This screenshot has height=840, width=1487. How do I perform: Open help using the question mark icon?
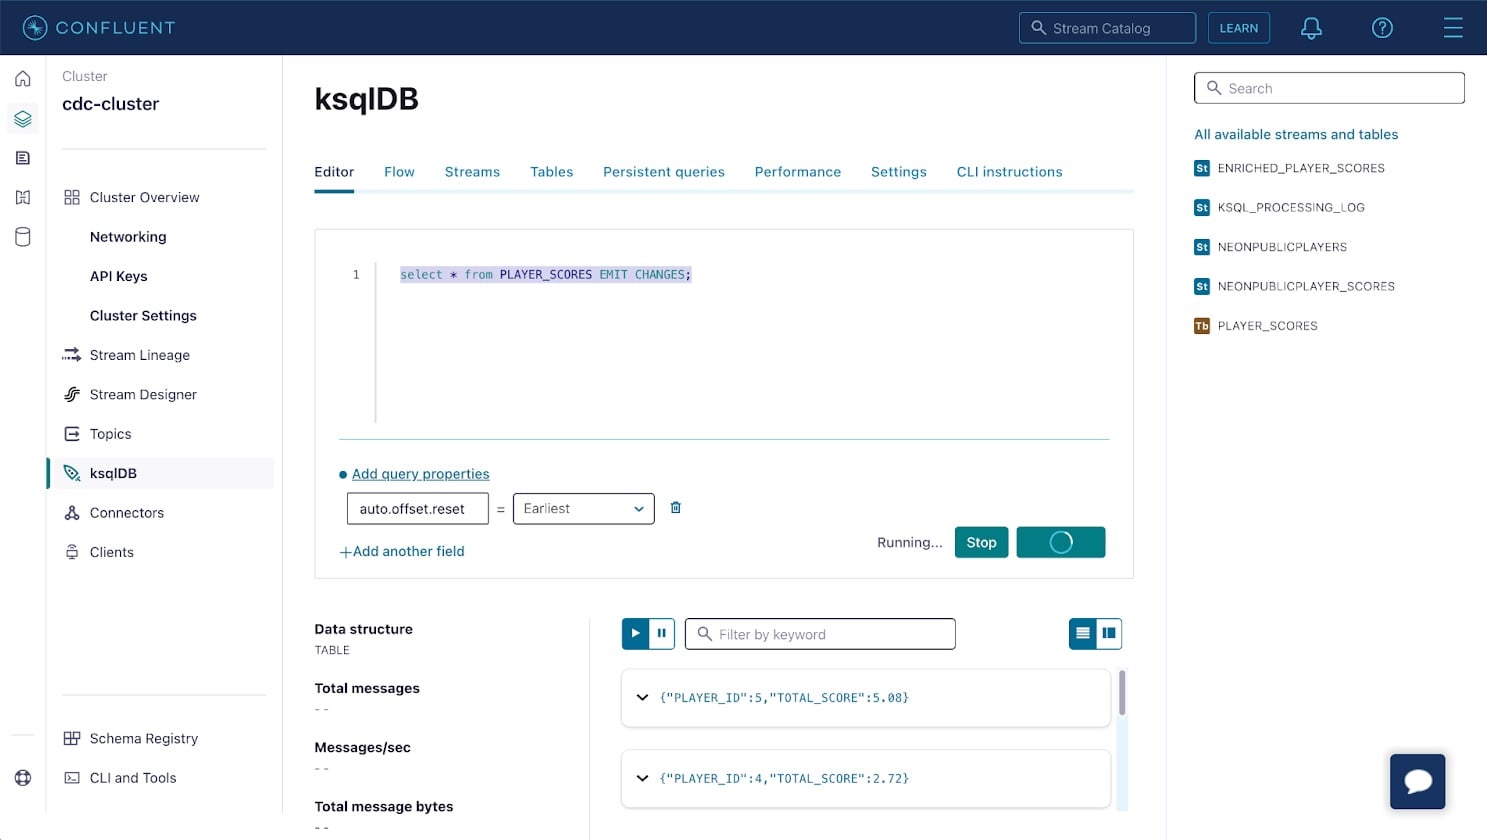(1382, 28)
